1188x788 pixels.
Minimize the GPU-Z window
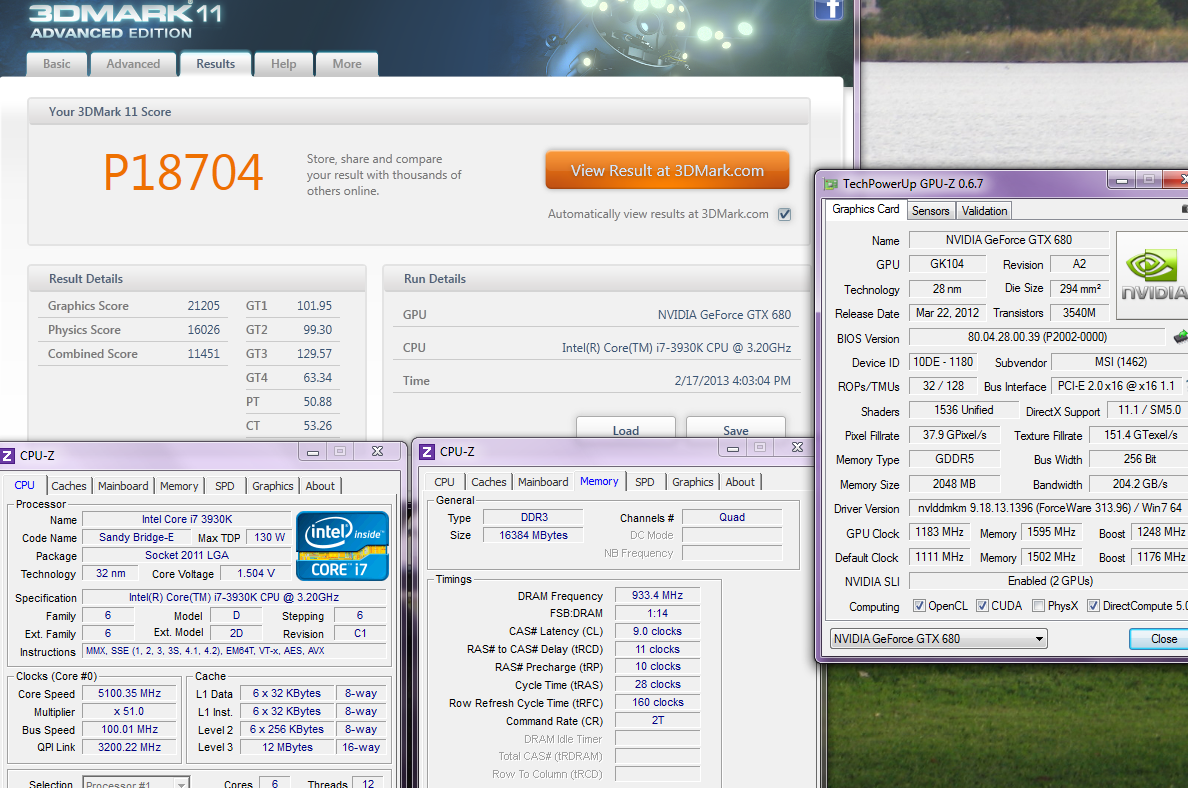tap(1121, 180)
